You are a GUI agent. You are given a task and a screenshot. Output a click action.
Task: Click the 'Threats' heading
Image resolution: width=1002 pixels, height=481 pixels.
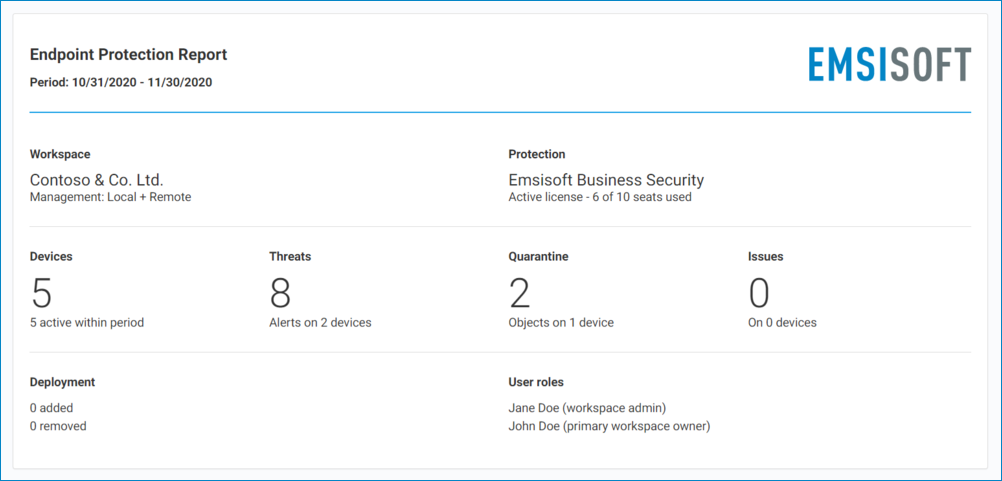tap(290, 257)
